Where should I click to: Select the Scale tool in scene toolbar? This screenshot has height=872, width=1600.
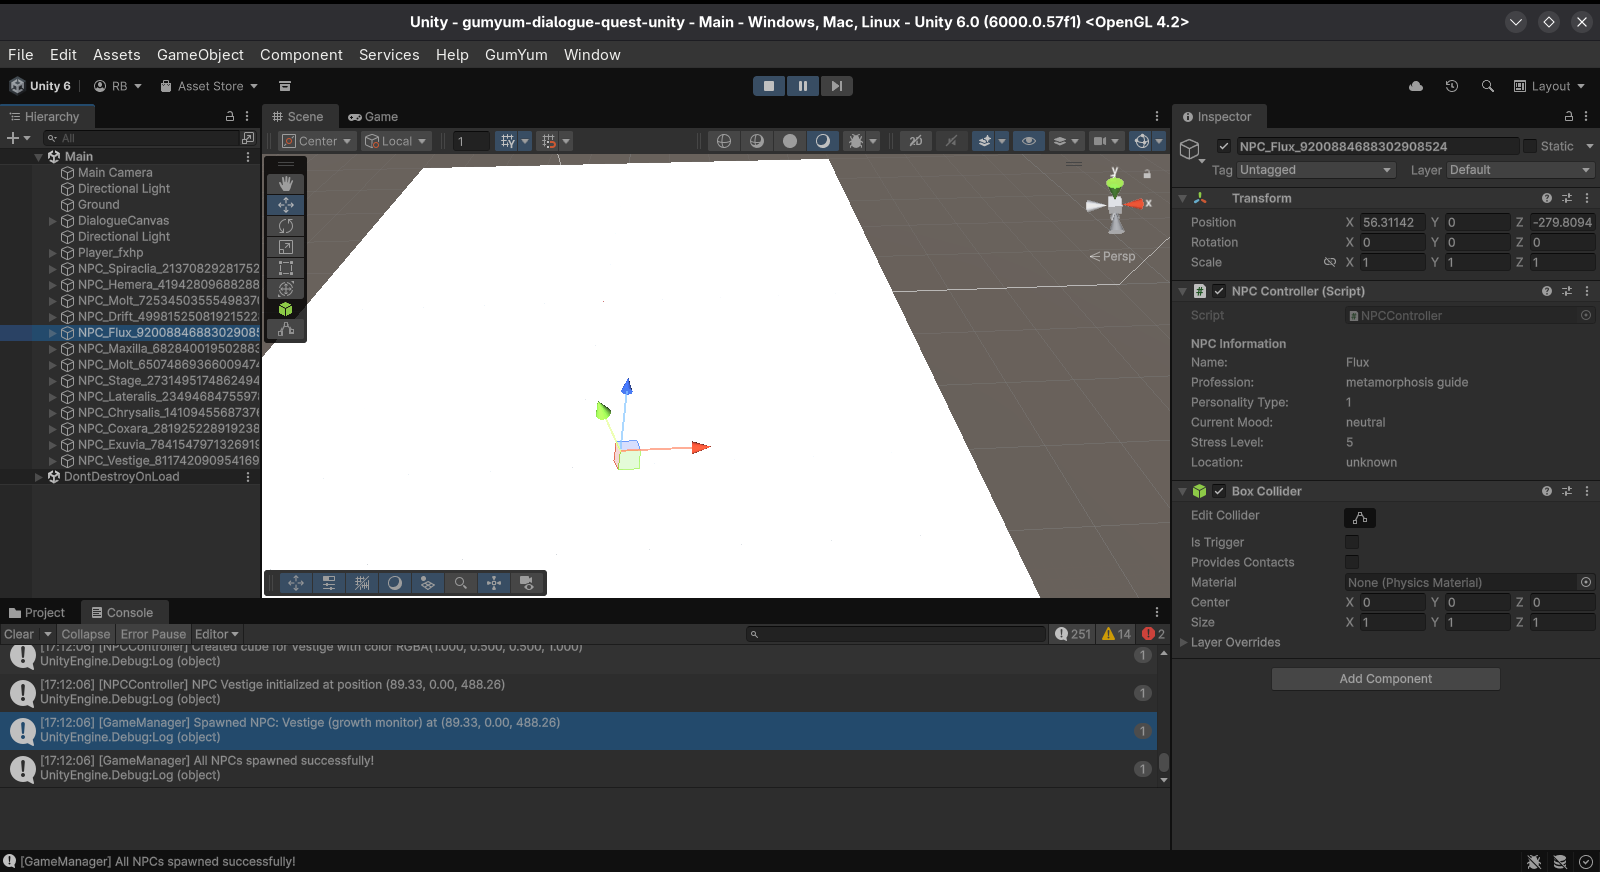coord(286,247)
